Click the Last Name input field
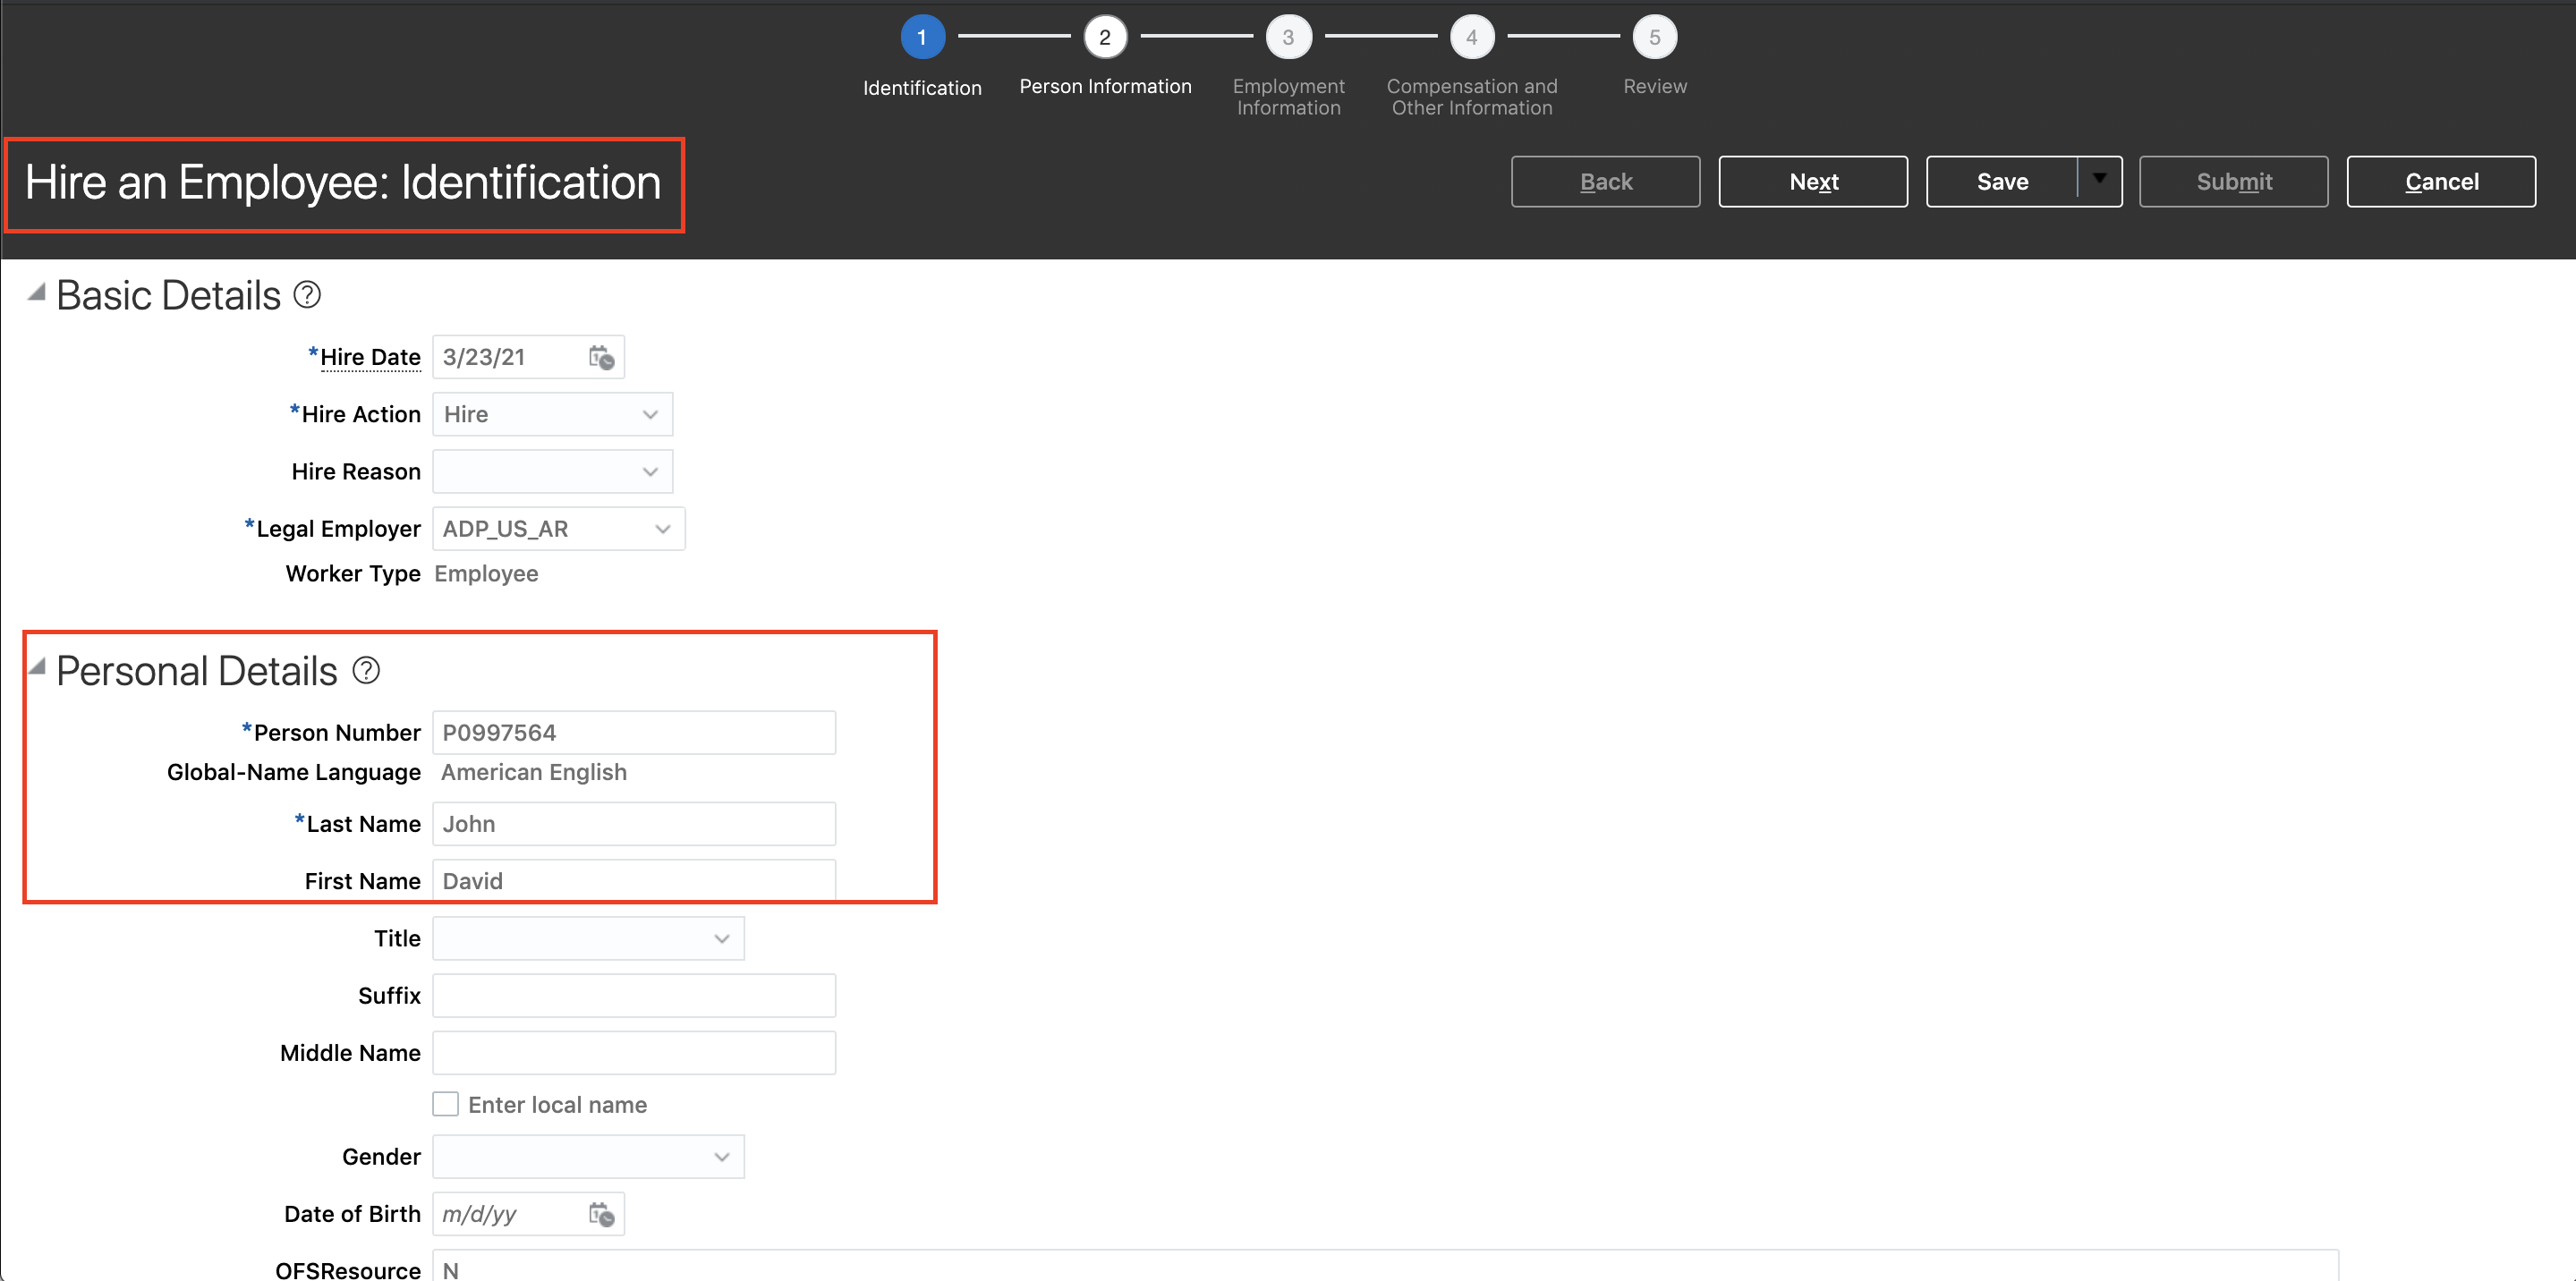The image size is (2576, 1281). coord(634,824)
